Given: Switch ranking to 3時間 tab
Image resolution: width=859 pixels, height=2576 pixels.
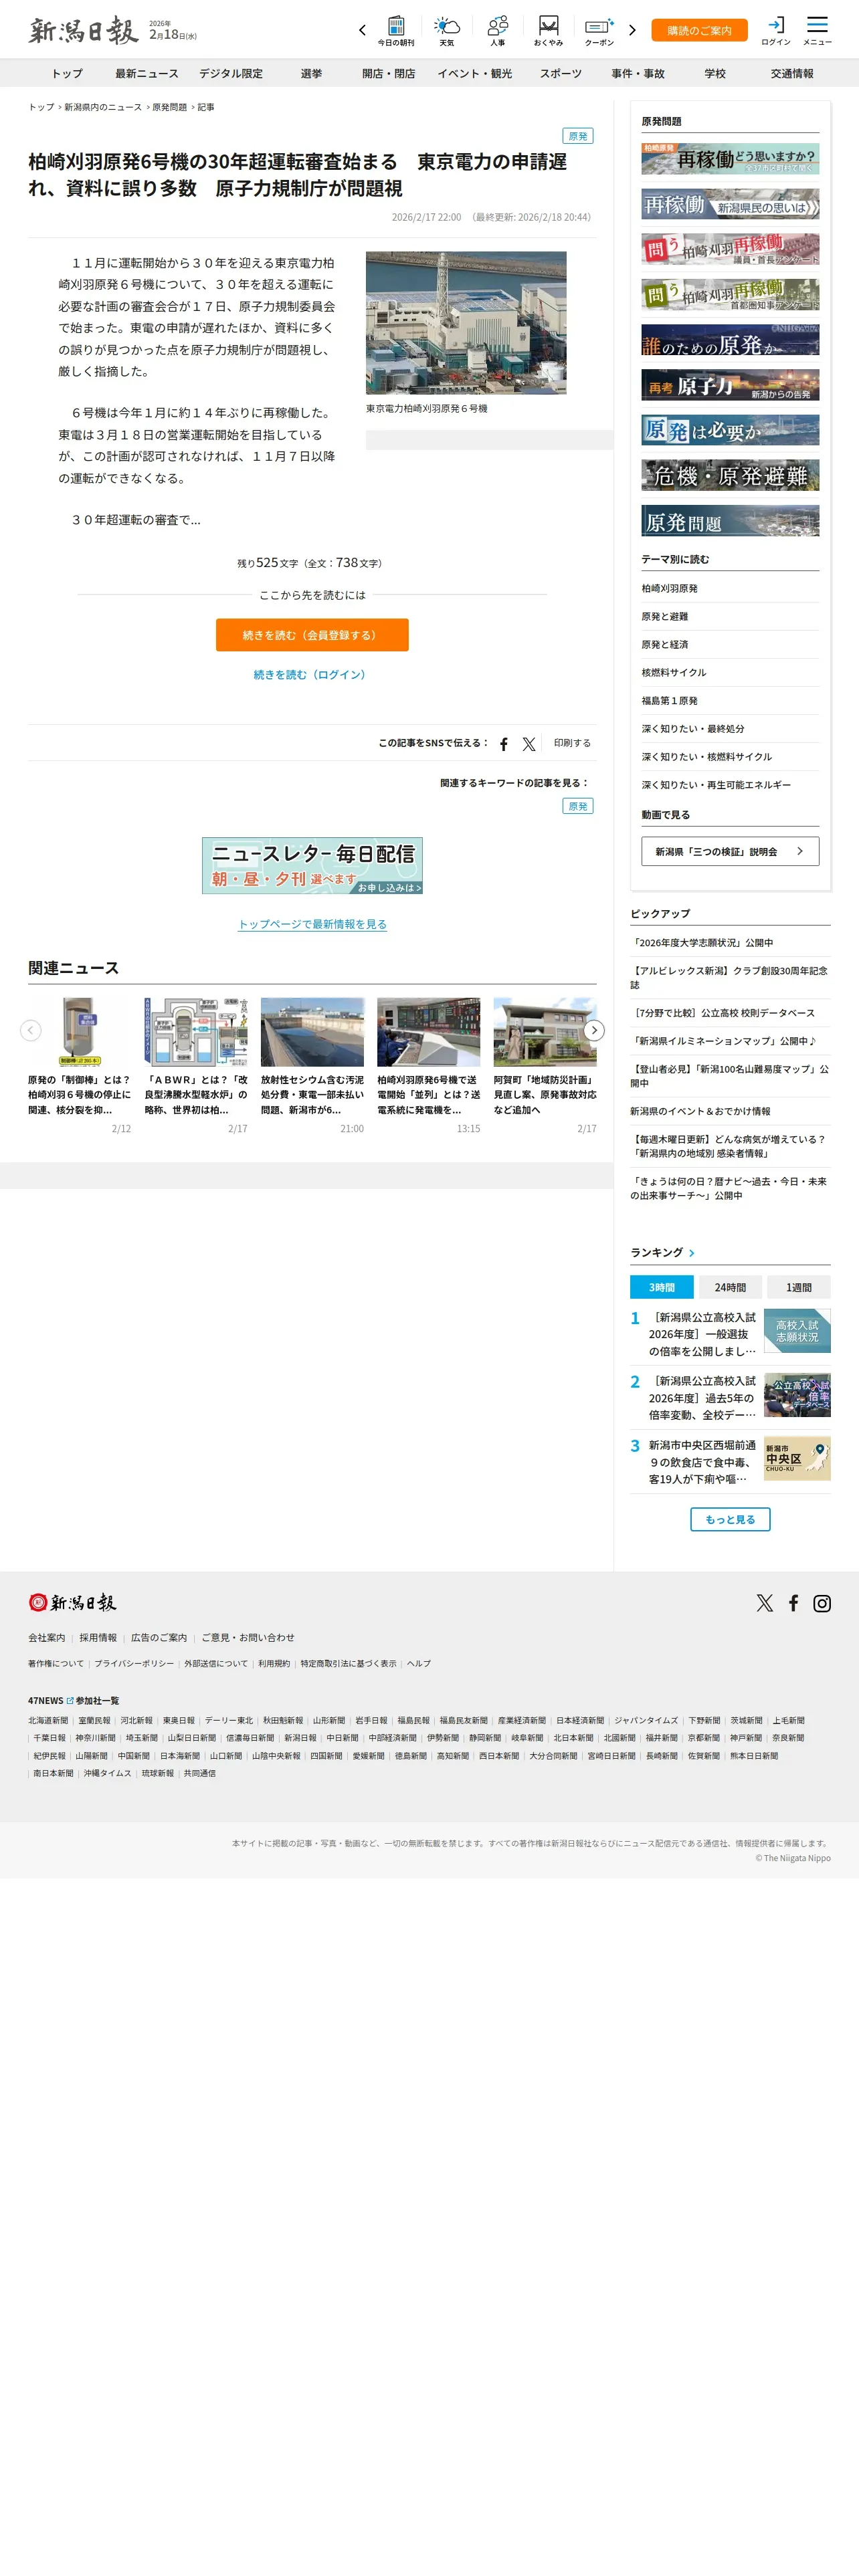Looking at the screenshot, I should 662,1287.
